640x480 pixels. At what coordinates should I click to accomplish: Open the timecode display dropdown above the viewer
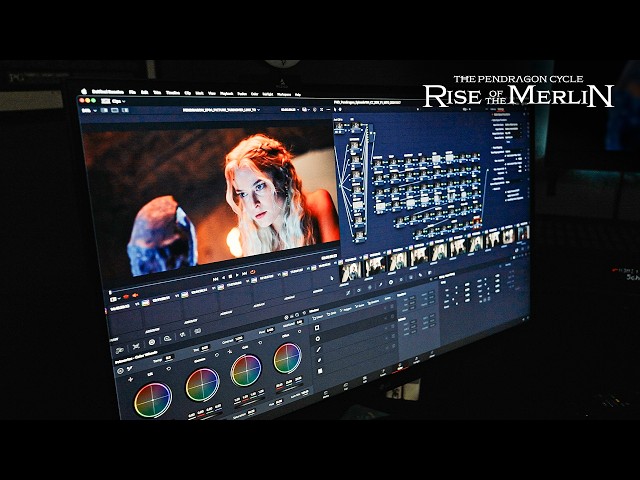tap(289, 109)
